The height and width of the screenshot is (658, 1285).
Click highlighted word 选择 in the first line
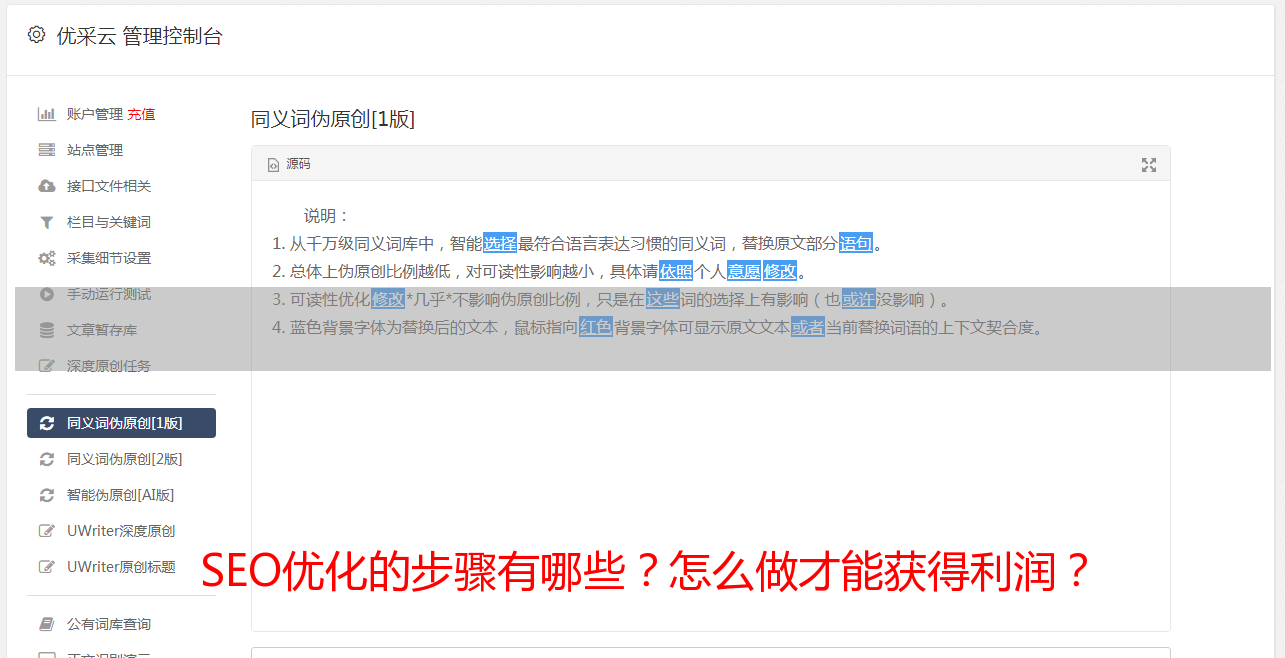click(500, 243)
